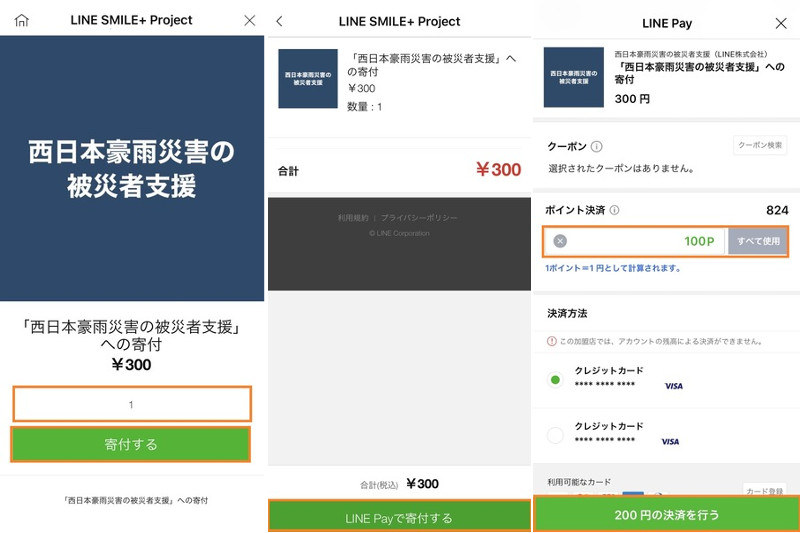Click the quantity input field showing 1

(132, 404)
